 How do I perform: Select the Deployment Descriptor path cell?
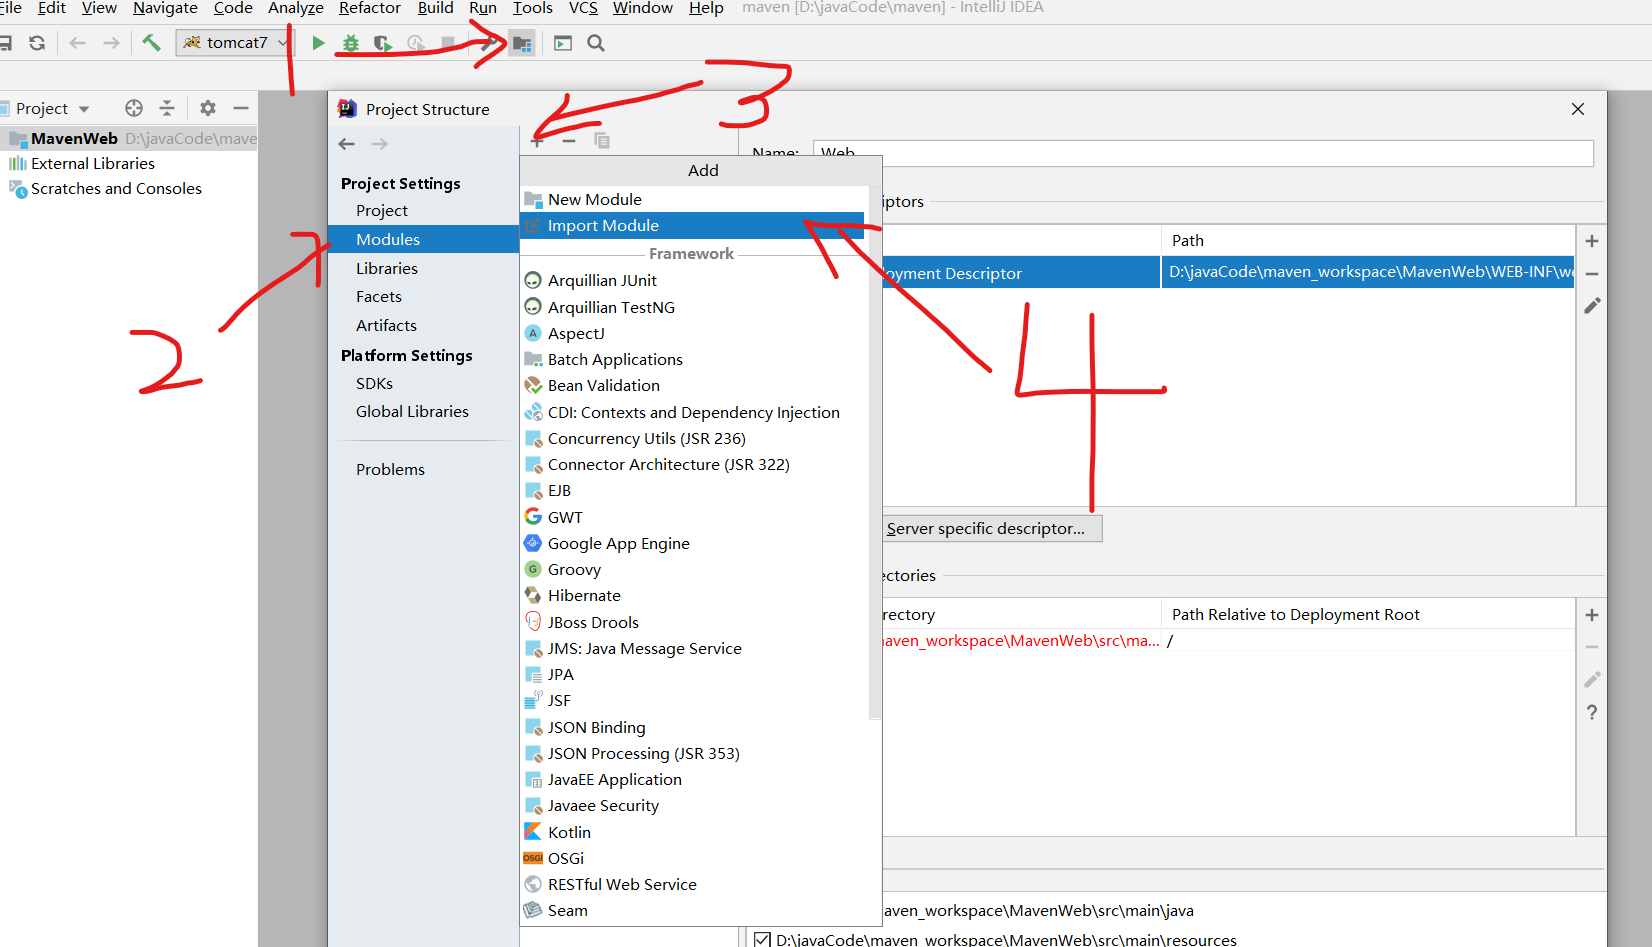[1368, 272]
